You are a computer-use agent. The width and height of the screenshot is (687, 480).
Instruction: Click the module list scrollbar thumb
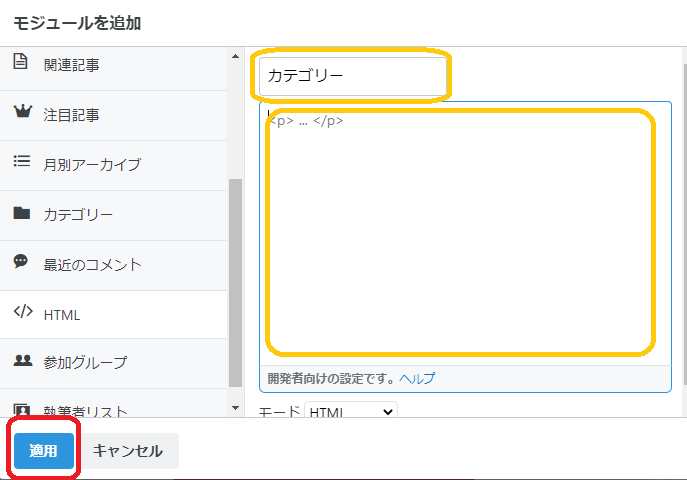[x=235, y=283]
